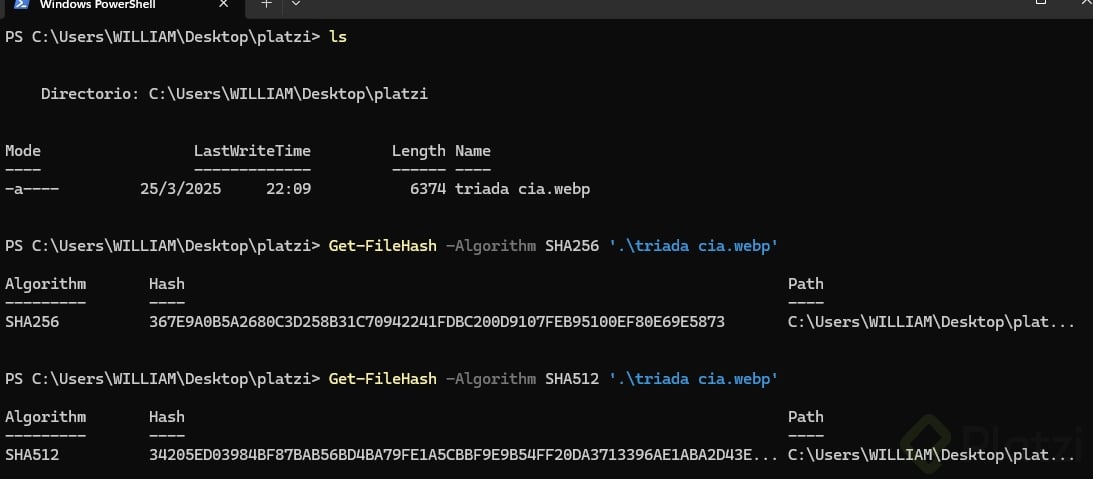Click the ls command text

[x=338, y=37]
